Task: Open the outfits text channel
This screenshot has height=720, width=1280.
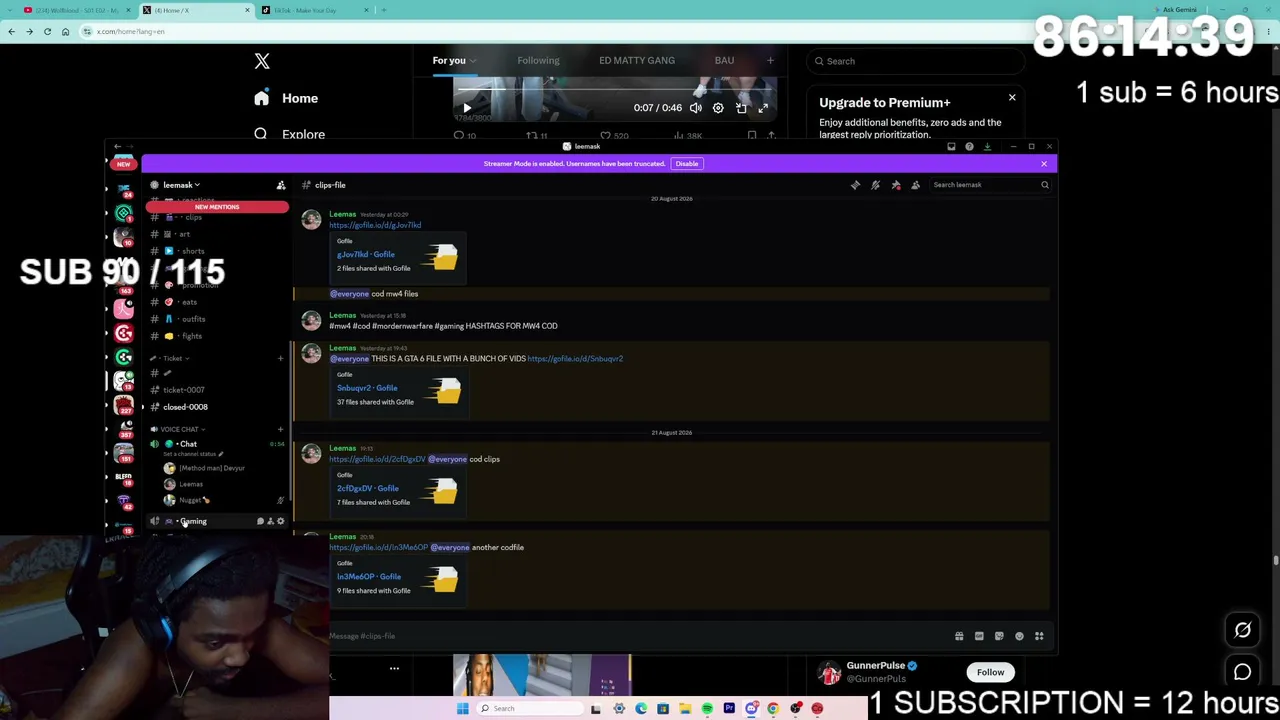Action: [x=216, y=319]
